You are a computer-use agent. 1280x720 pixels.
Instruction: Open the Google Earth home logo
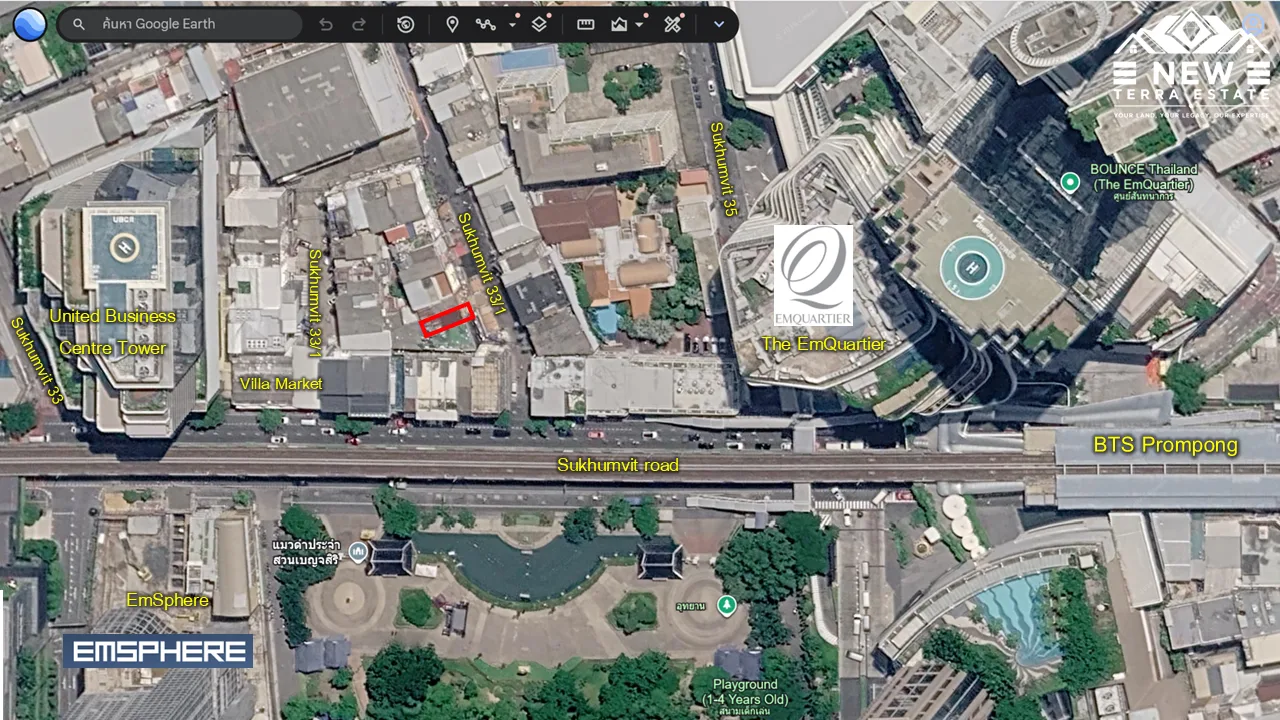[30, 24]
